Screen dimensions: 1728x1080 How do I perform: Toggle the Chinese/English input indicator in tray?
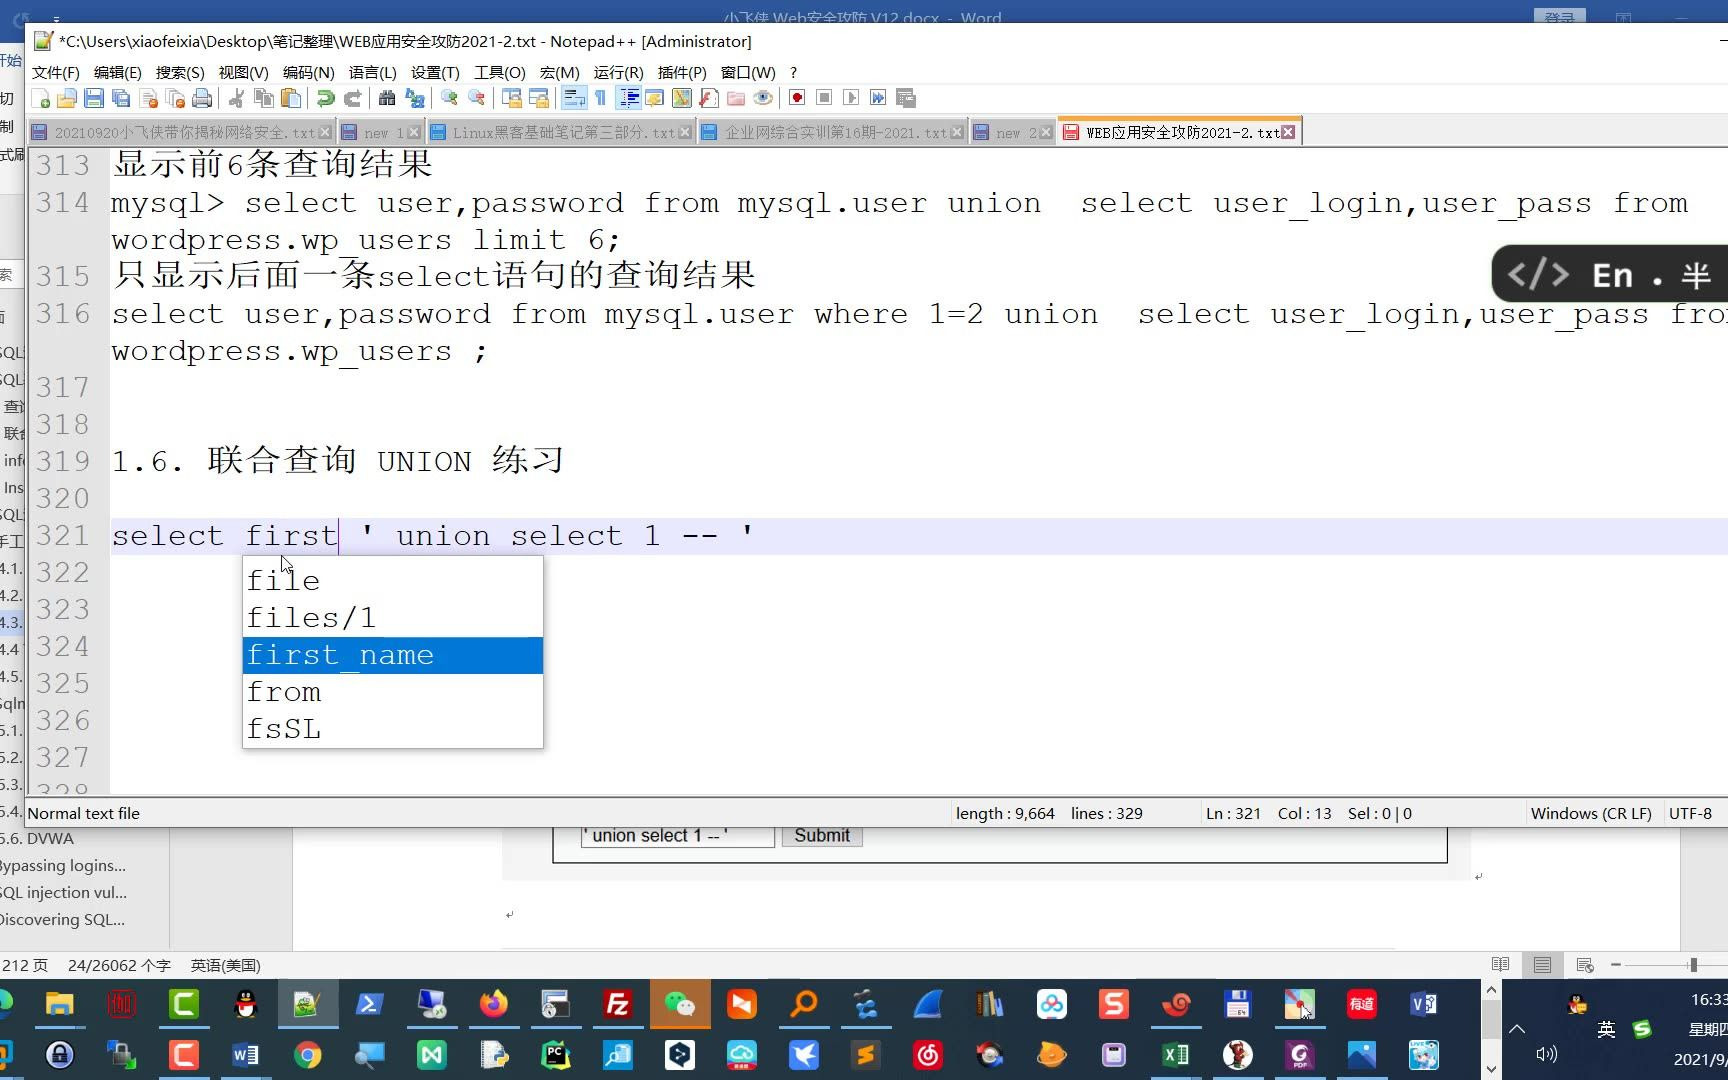pos(1606,1028)
